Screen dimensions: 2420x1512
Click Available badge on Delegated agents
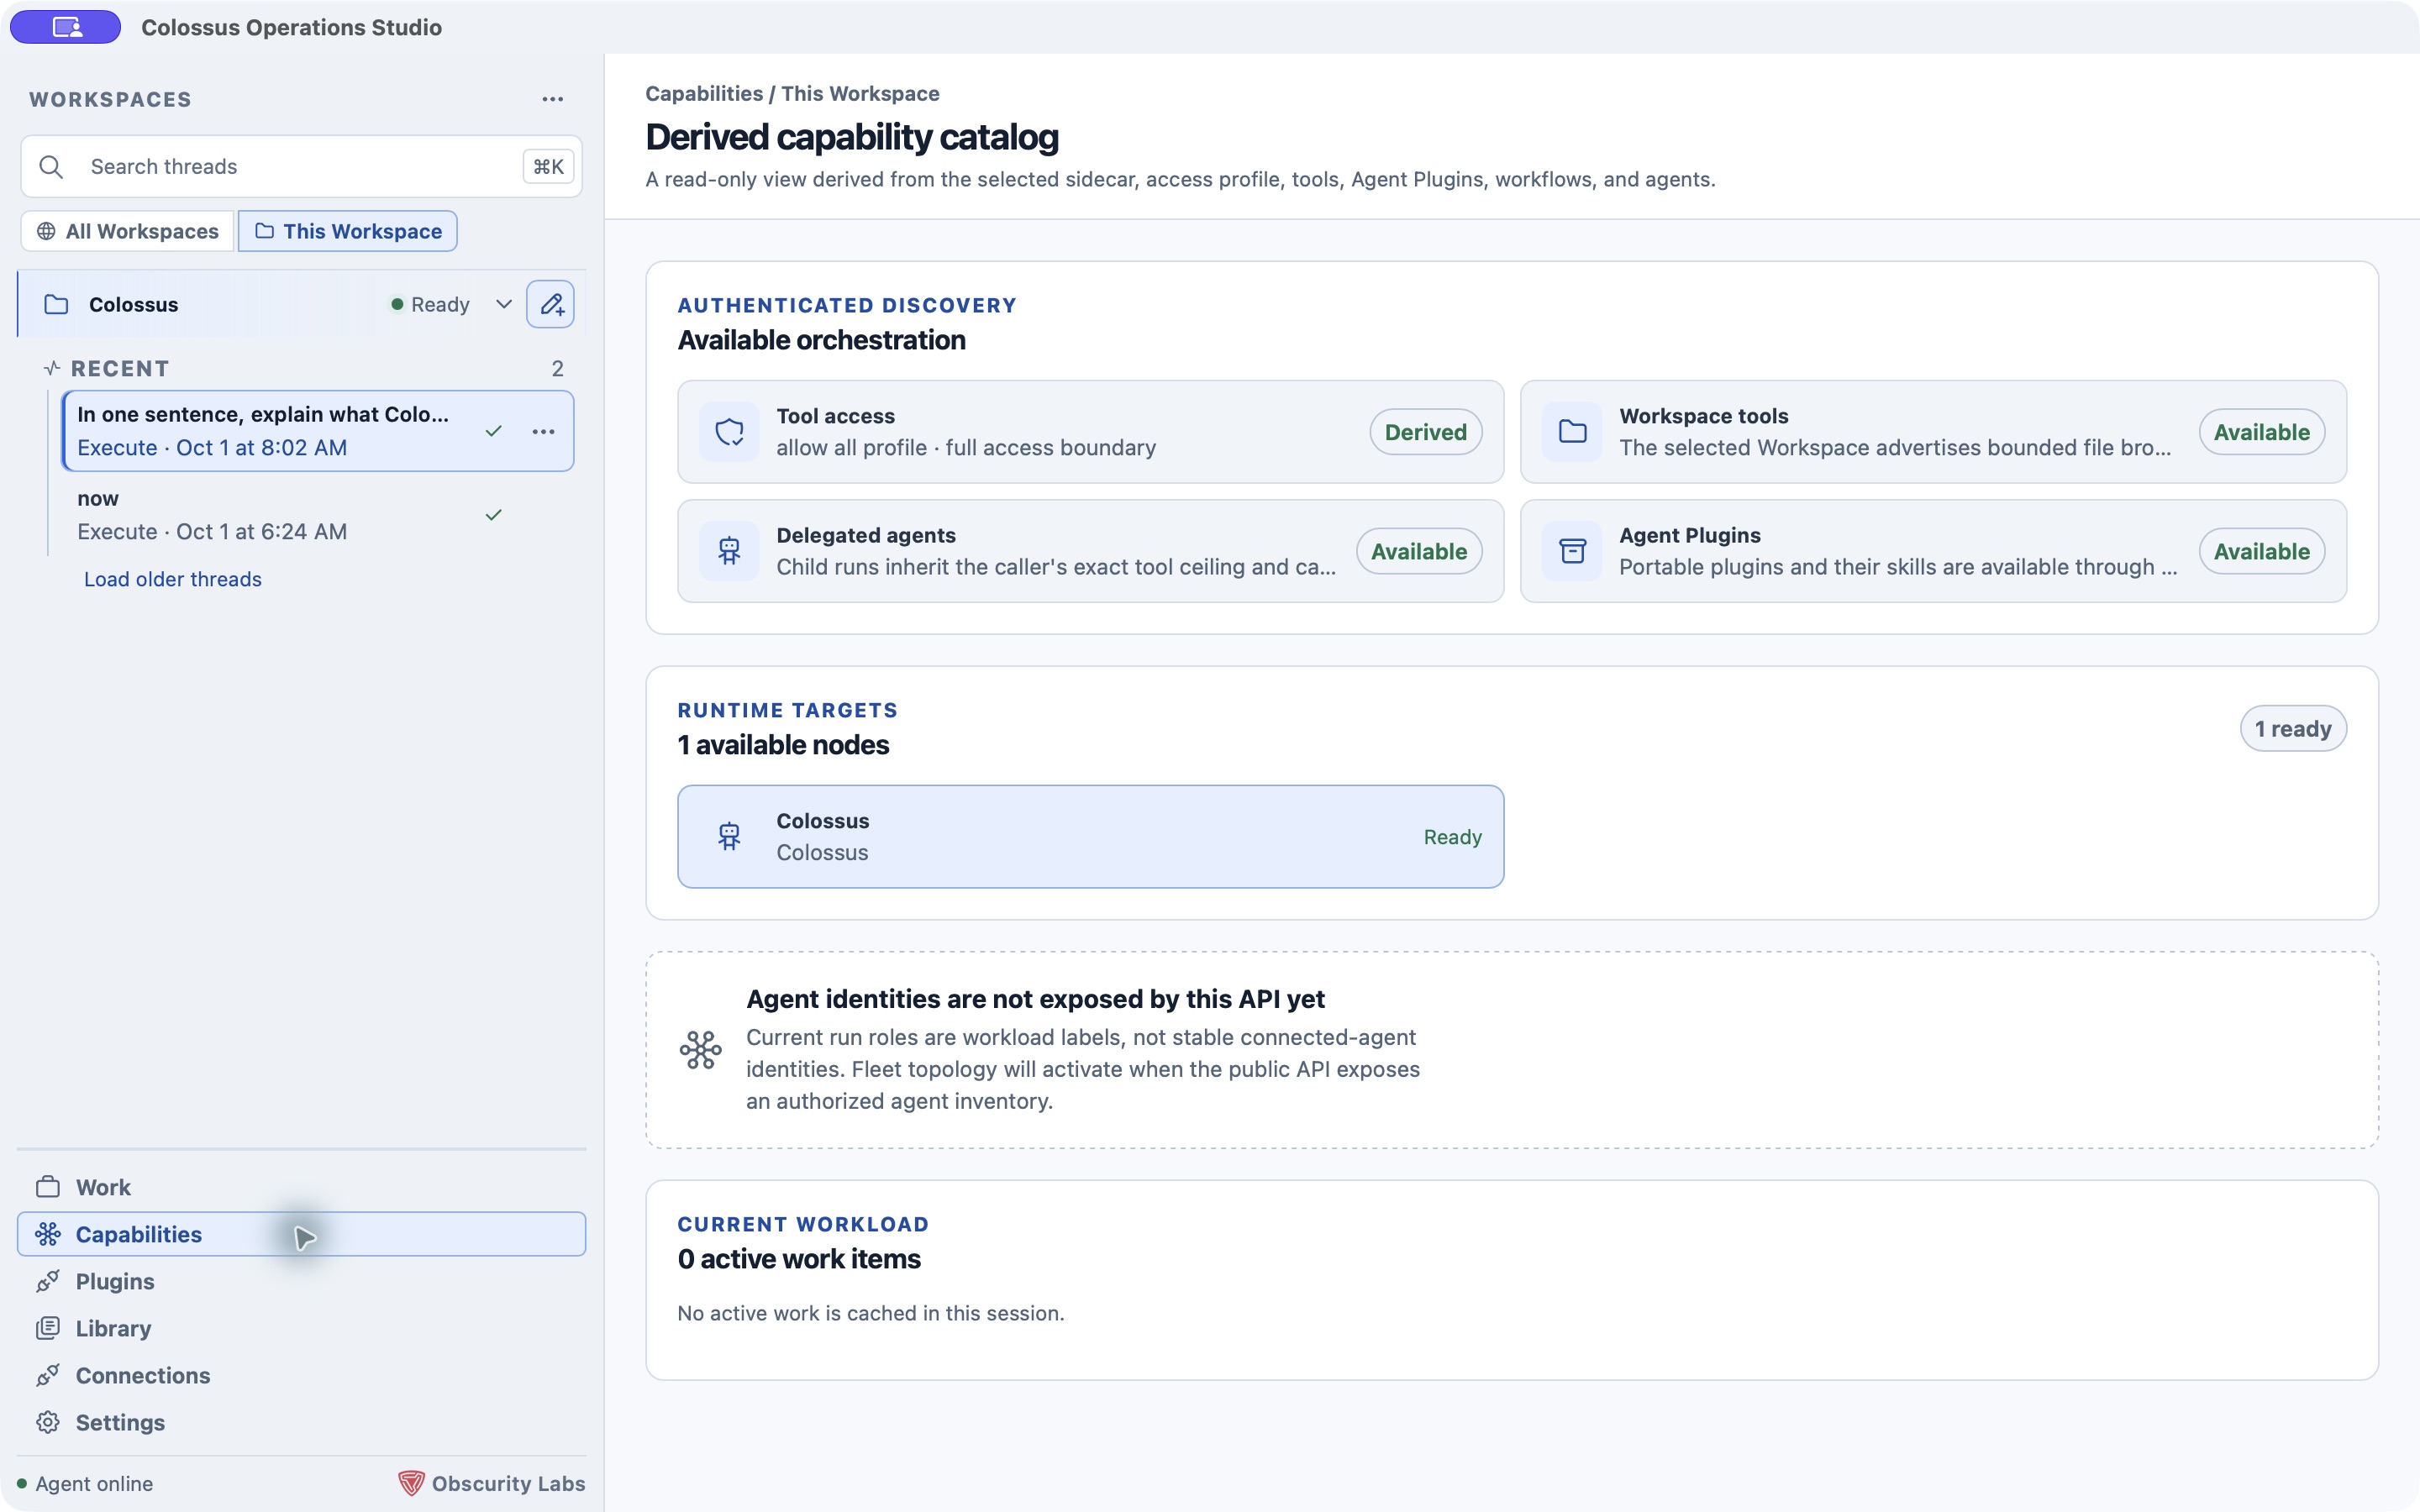coord(1418,551)
